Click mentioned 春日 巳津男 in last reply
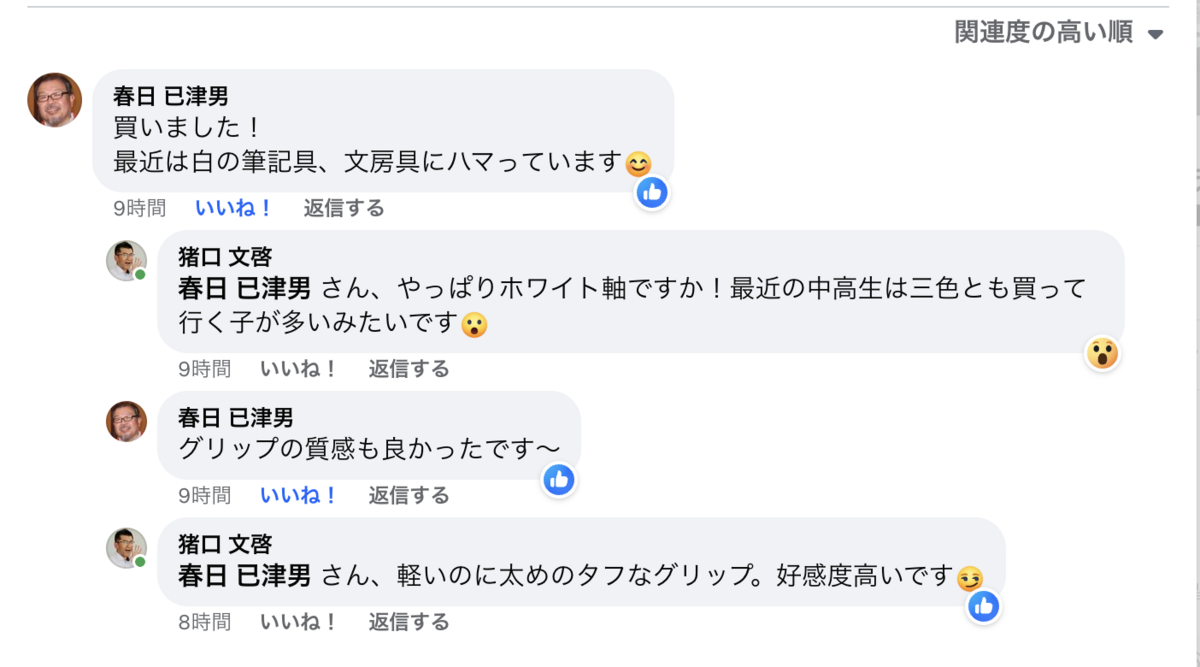 [x=244, y=576]
